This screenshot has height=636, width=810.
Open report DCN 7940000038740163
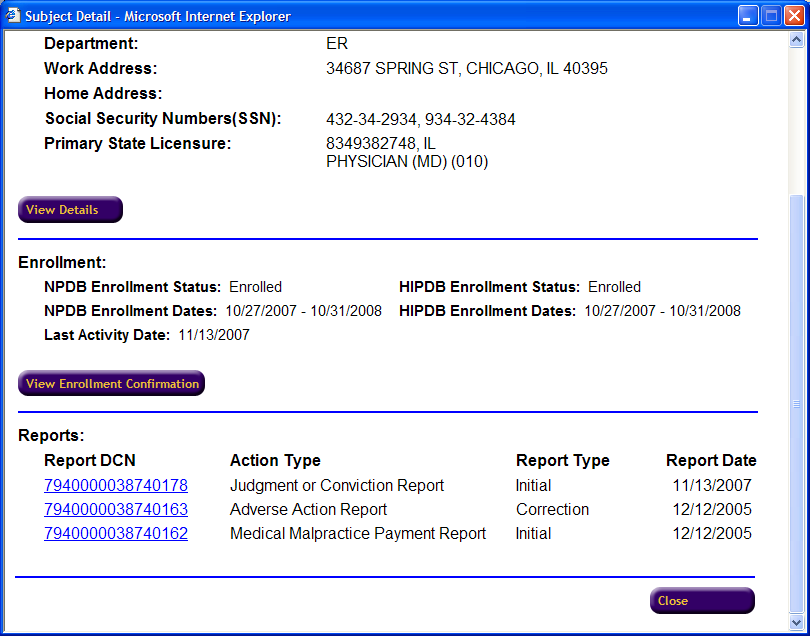pyautogui.click(x=116, y=509)
